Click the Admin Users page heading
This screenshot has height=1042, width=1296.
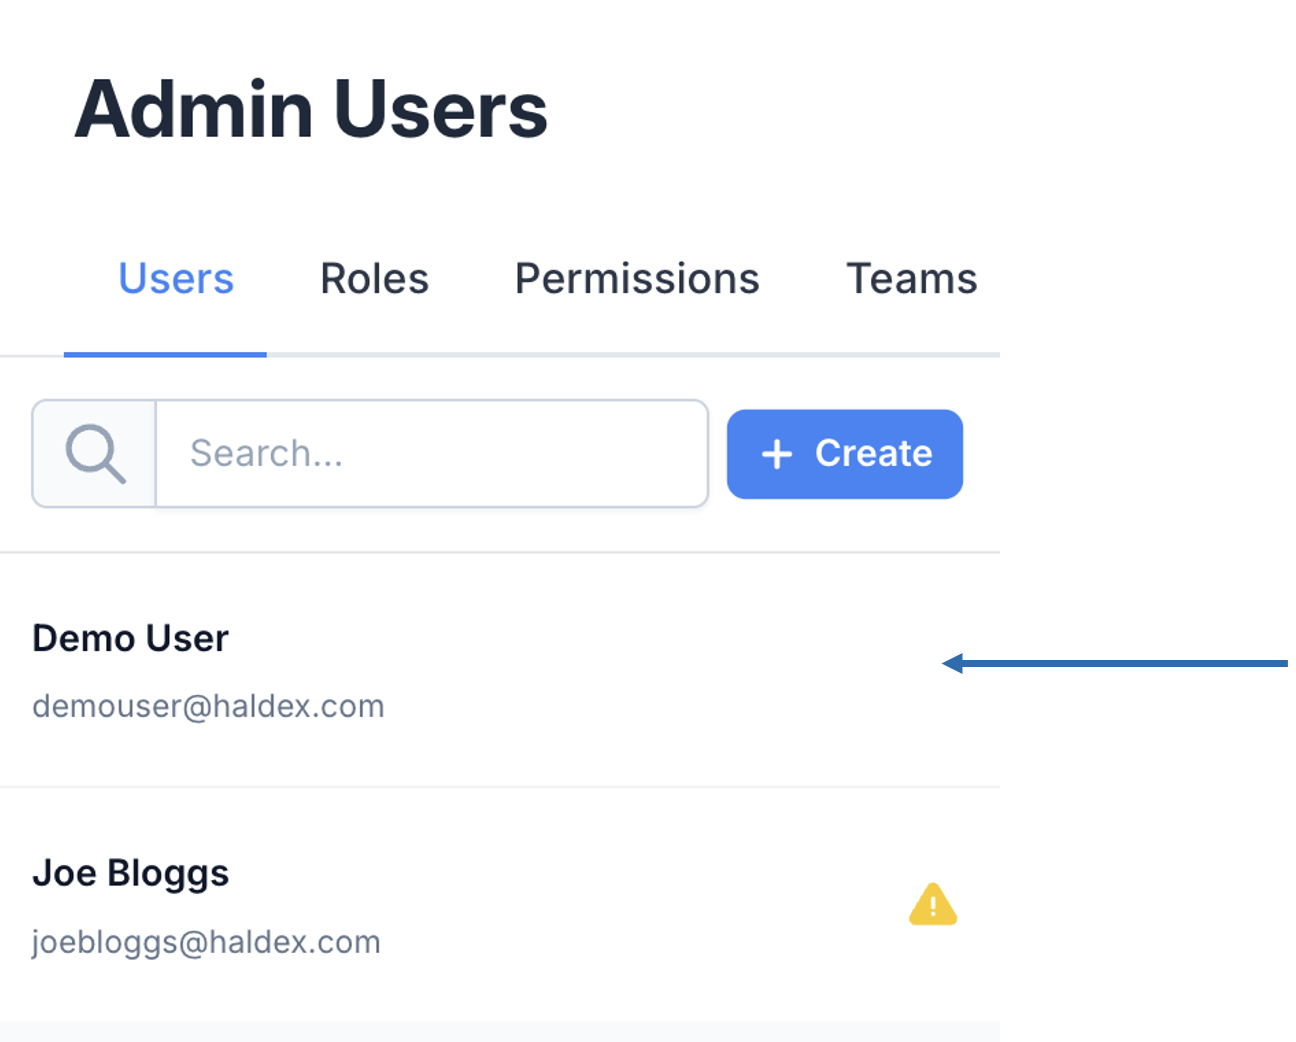(x=311, y=110)
